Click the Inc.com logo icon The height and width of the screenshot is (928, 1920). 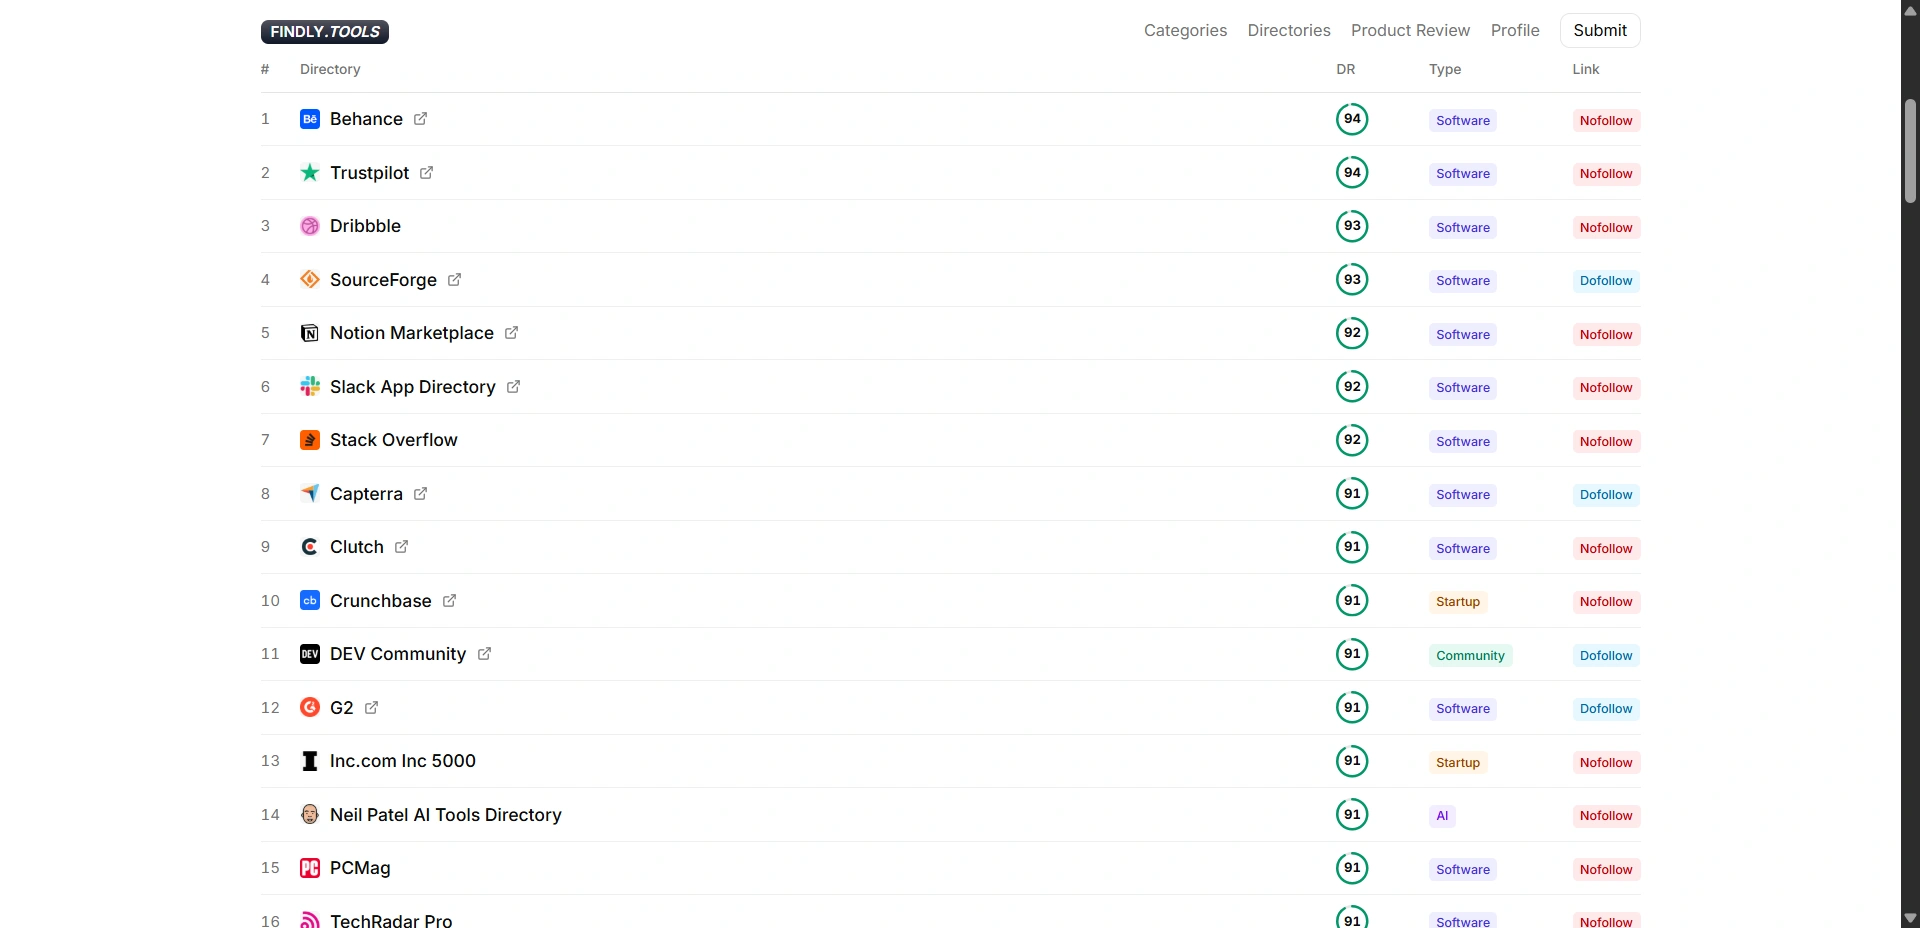(310, 761)
